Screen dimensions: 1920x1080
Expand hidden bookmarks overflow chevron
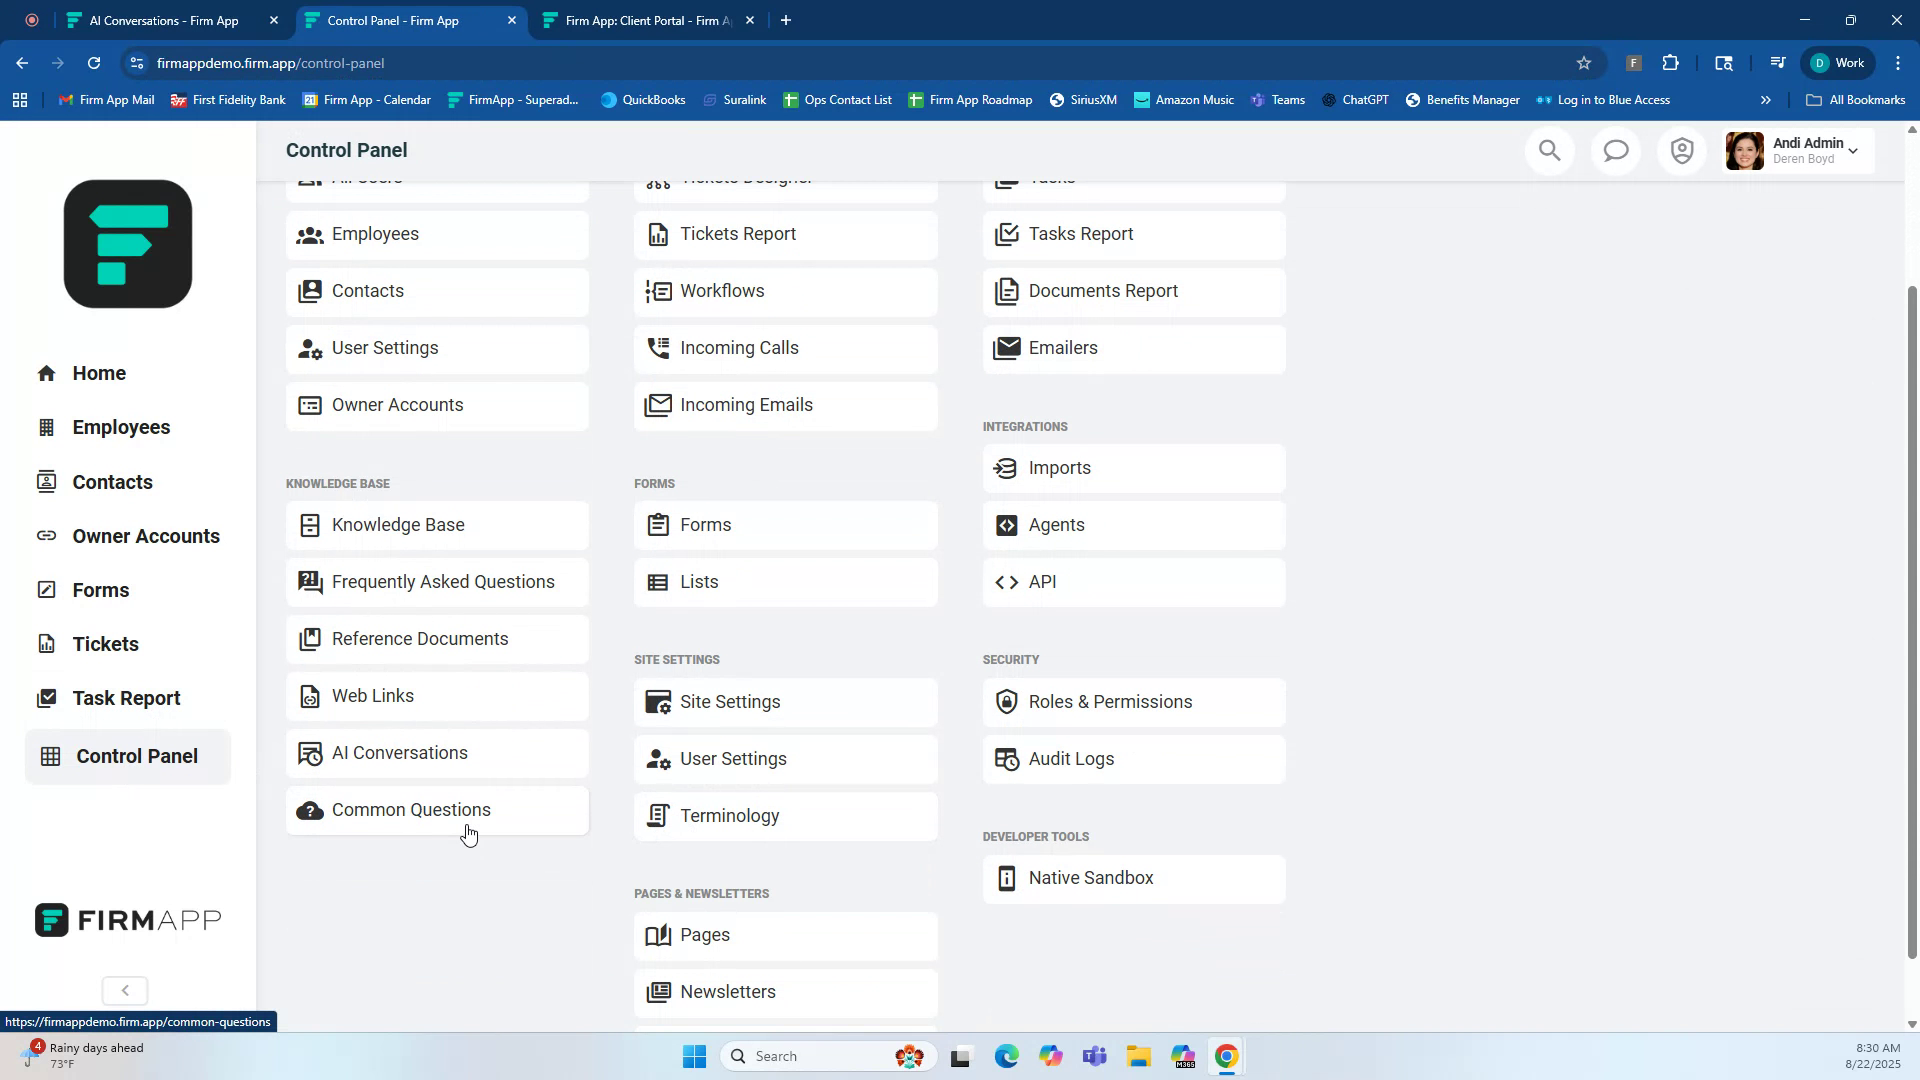[x=1765, y=100]
